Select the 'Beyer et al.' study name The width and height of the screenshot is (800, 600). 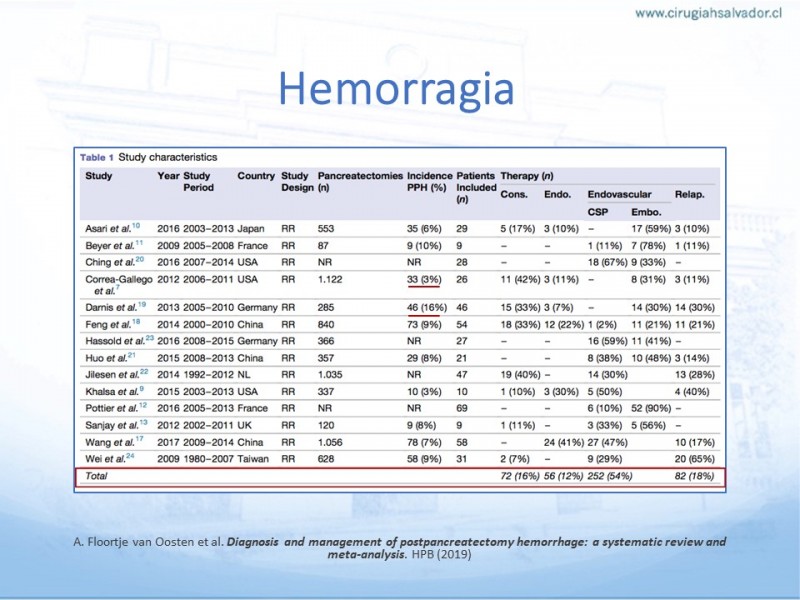coord(109,245)
